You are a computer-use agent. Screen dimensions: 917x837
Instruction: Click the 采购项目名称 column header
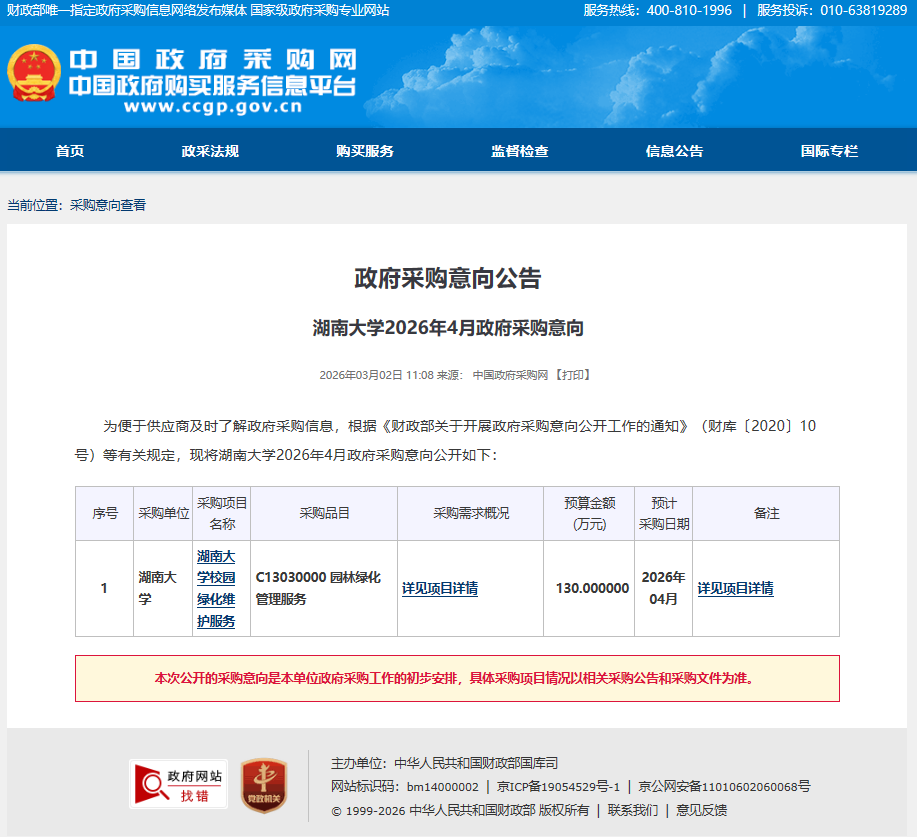pyautogui.click(x=222, y=514)
